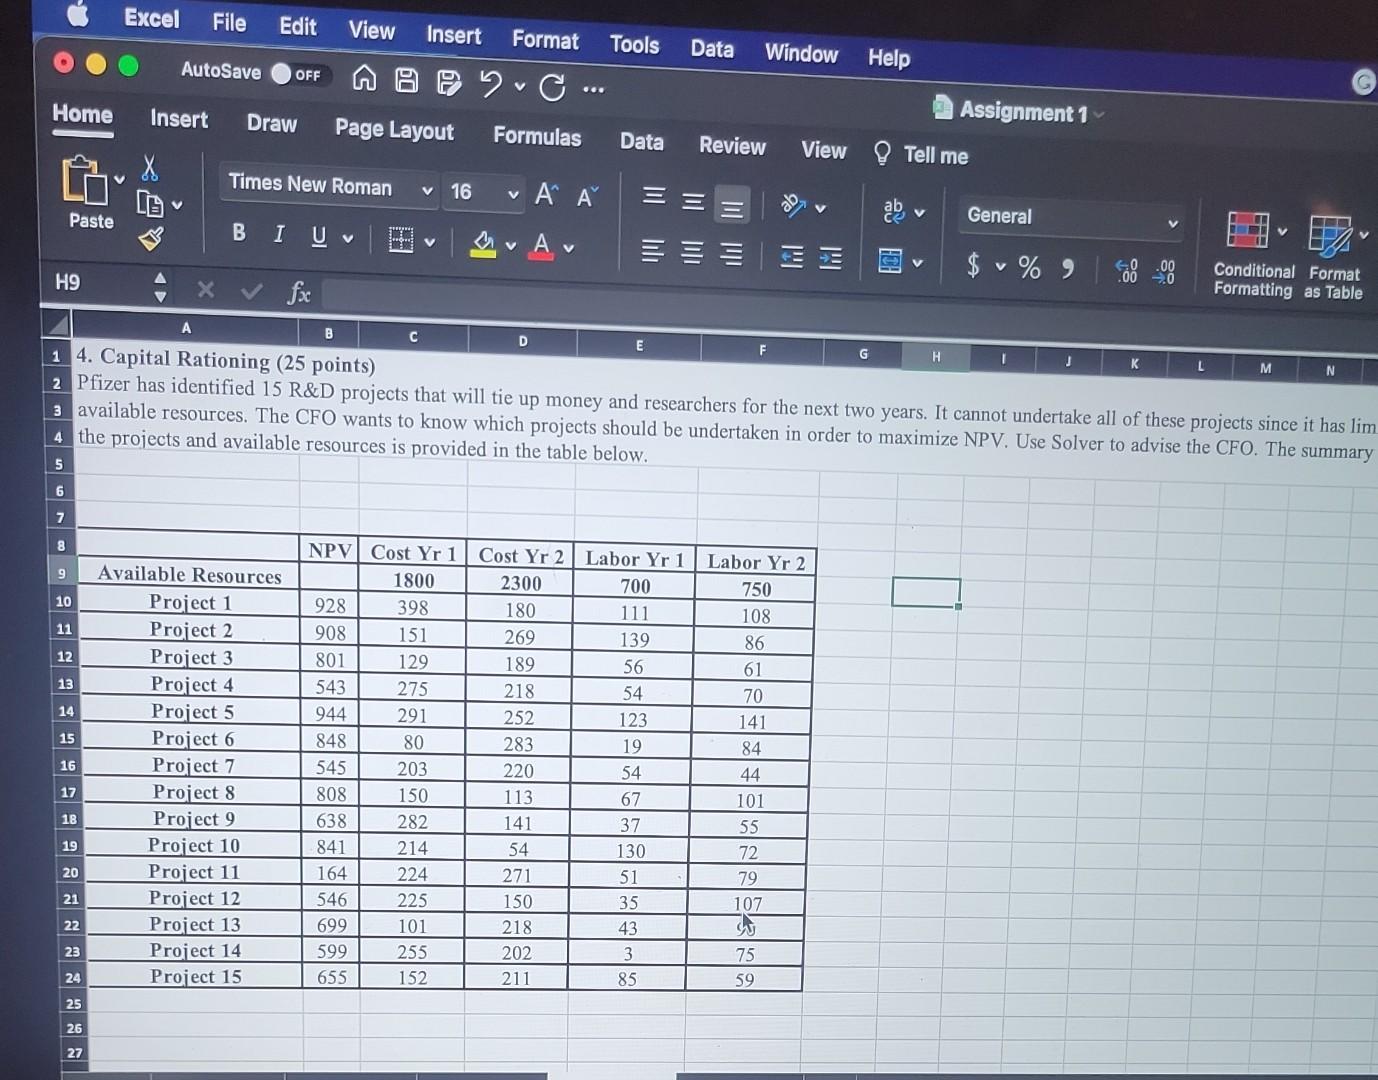Click the Save As icon

(449, 82)
